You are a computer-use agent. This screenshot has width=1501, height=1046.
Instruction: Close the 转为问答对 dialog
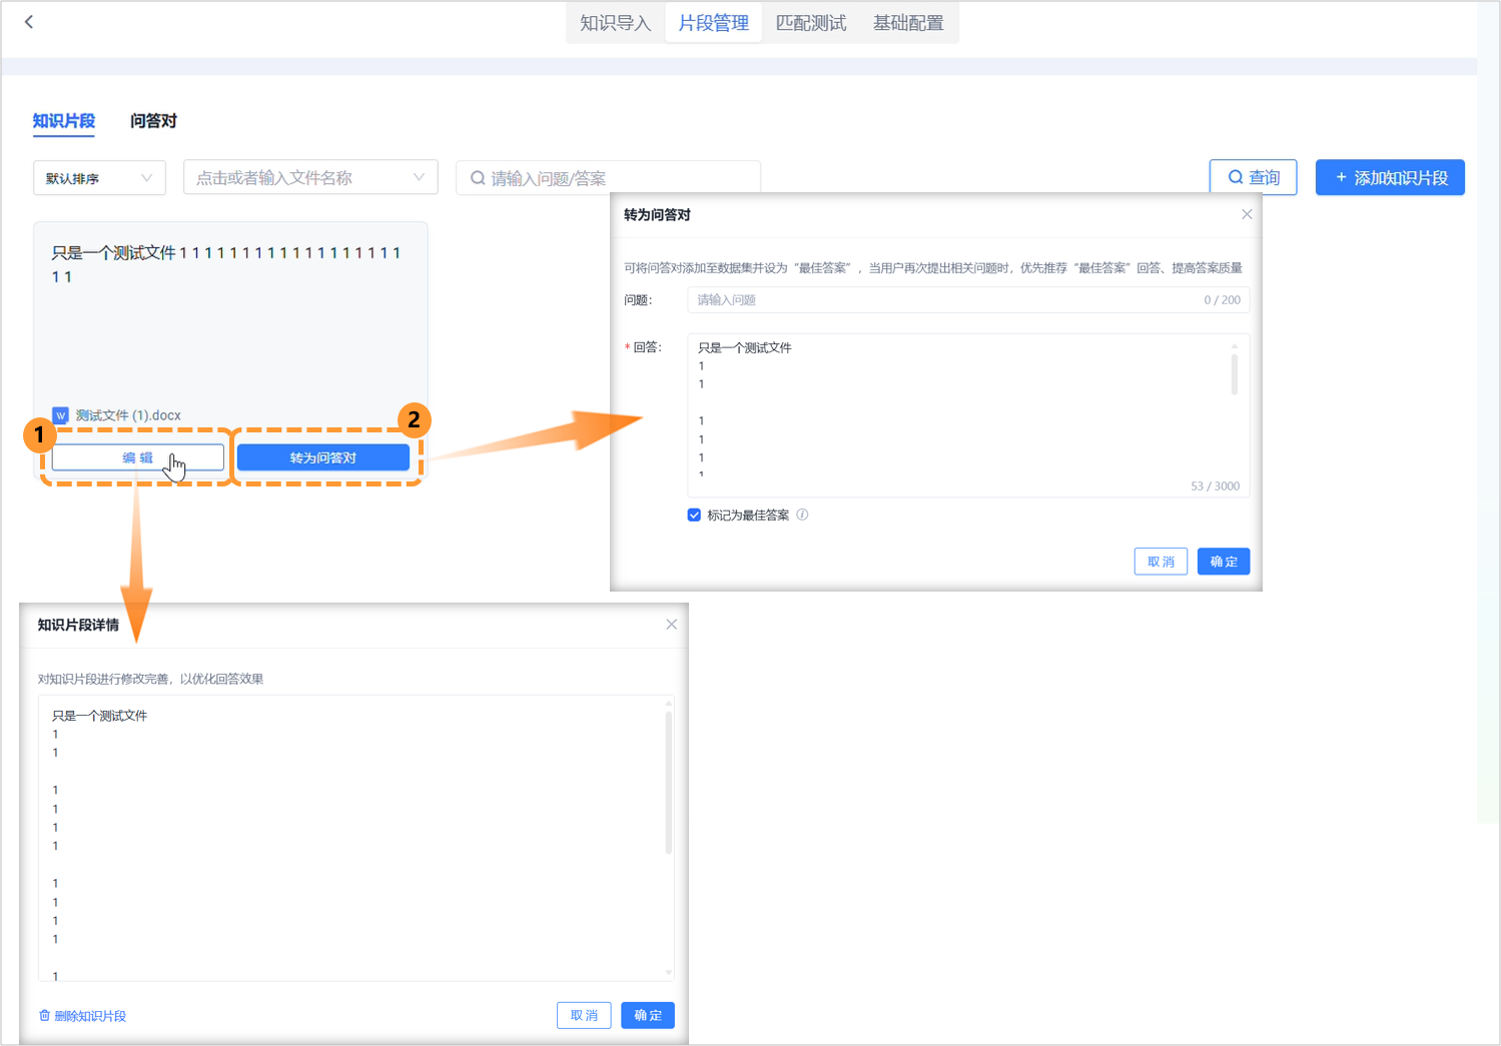[1246, 214]
